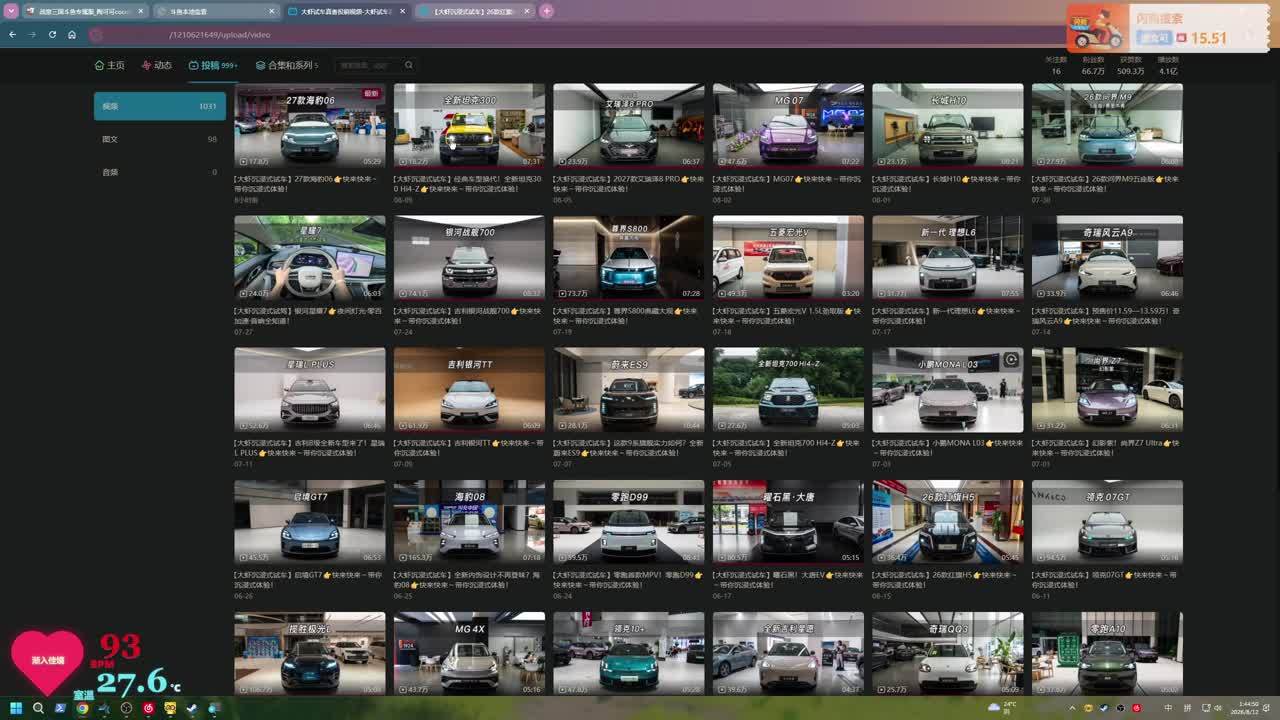The image size is (1280, 720).
Task: Open the Windows Start menu
Action: pyautogui.click(x=16, y=708)
